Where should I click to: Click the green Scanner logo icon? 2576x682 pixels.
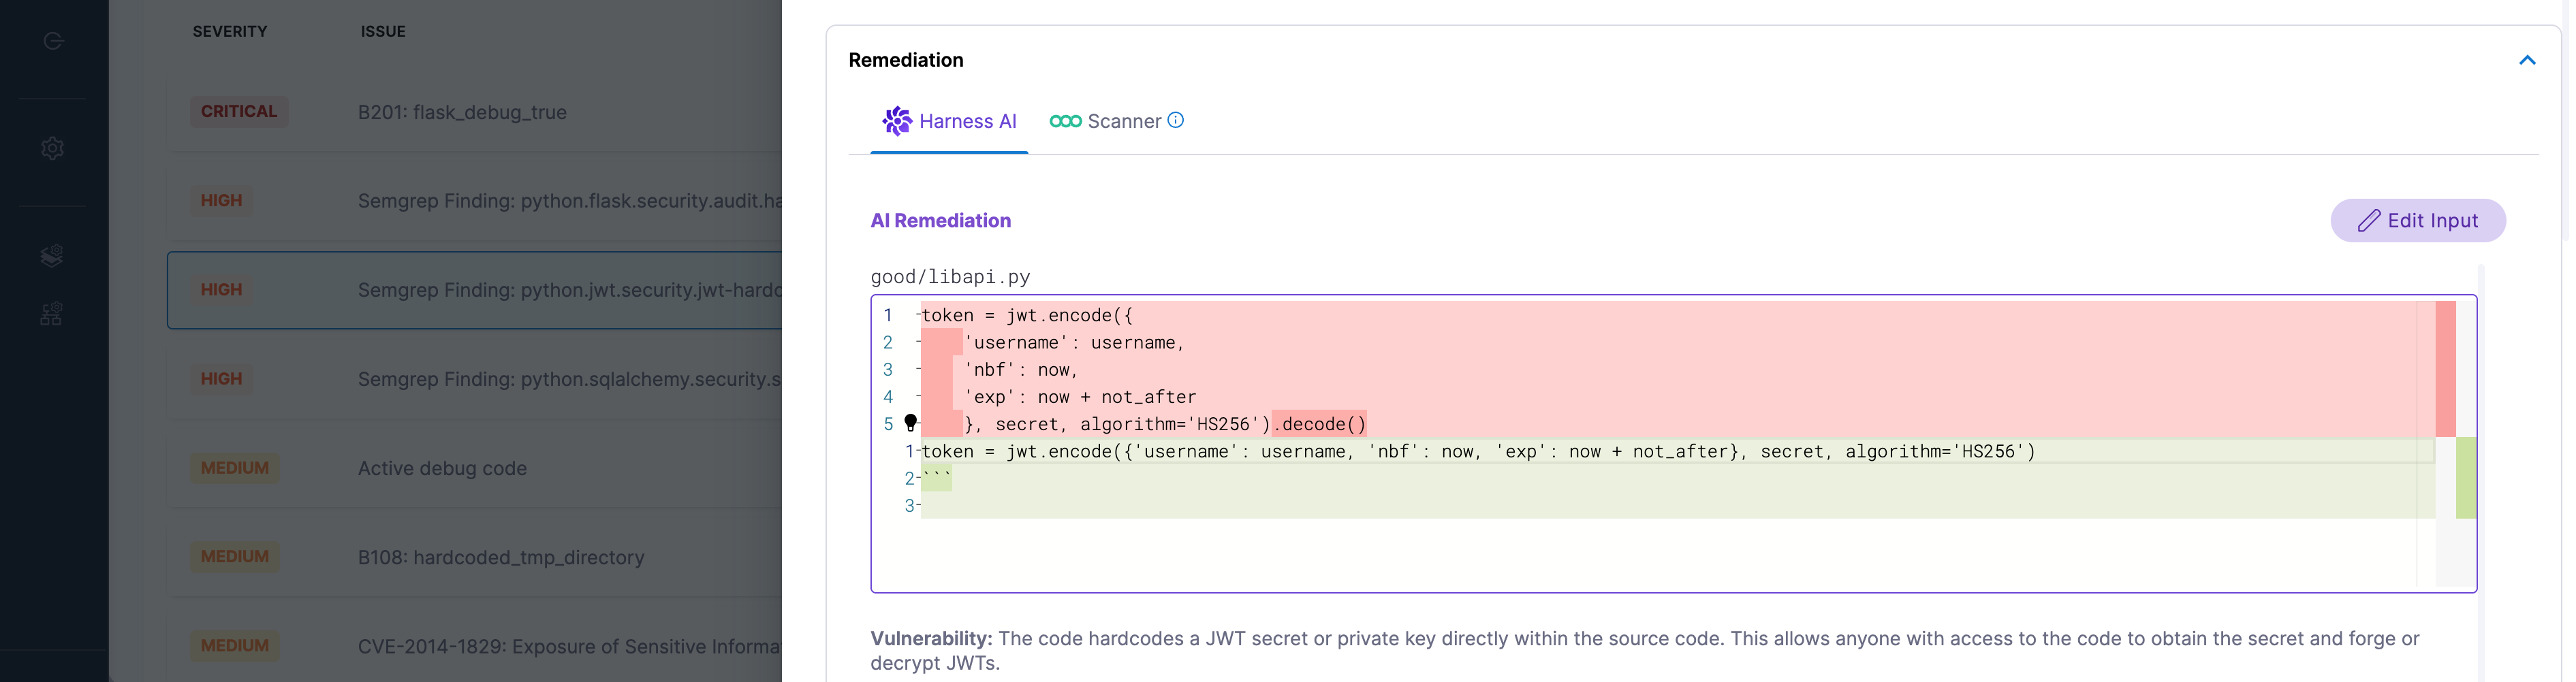coord(1064,121)
